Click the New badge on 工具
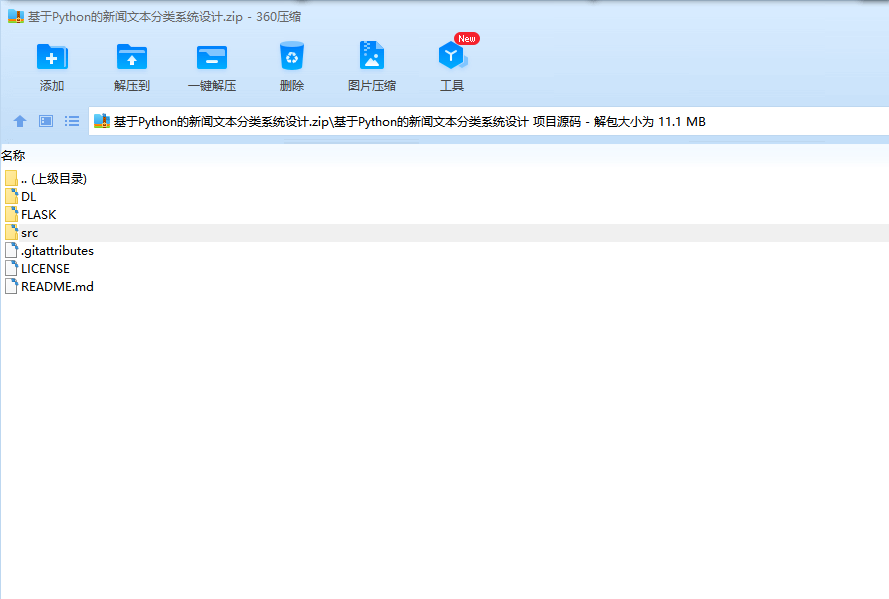 coord(467,39)
